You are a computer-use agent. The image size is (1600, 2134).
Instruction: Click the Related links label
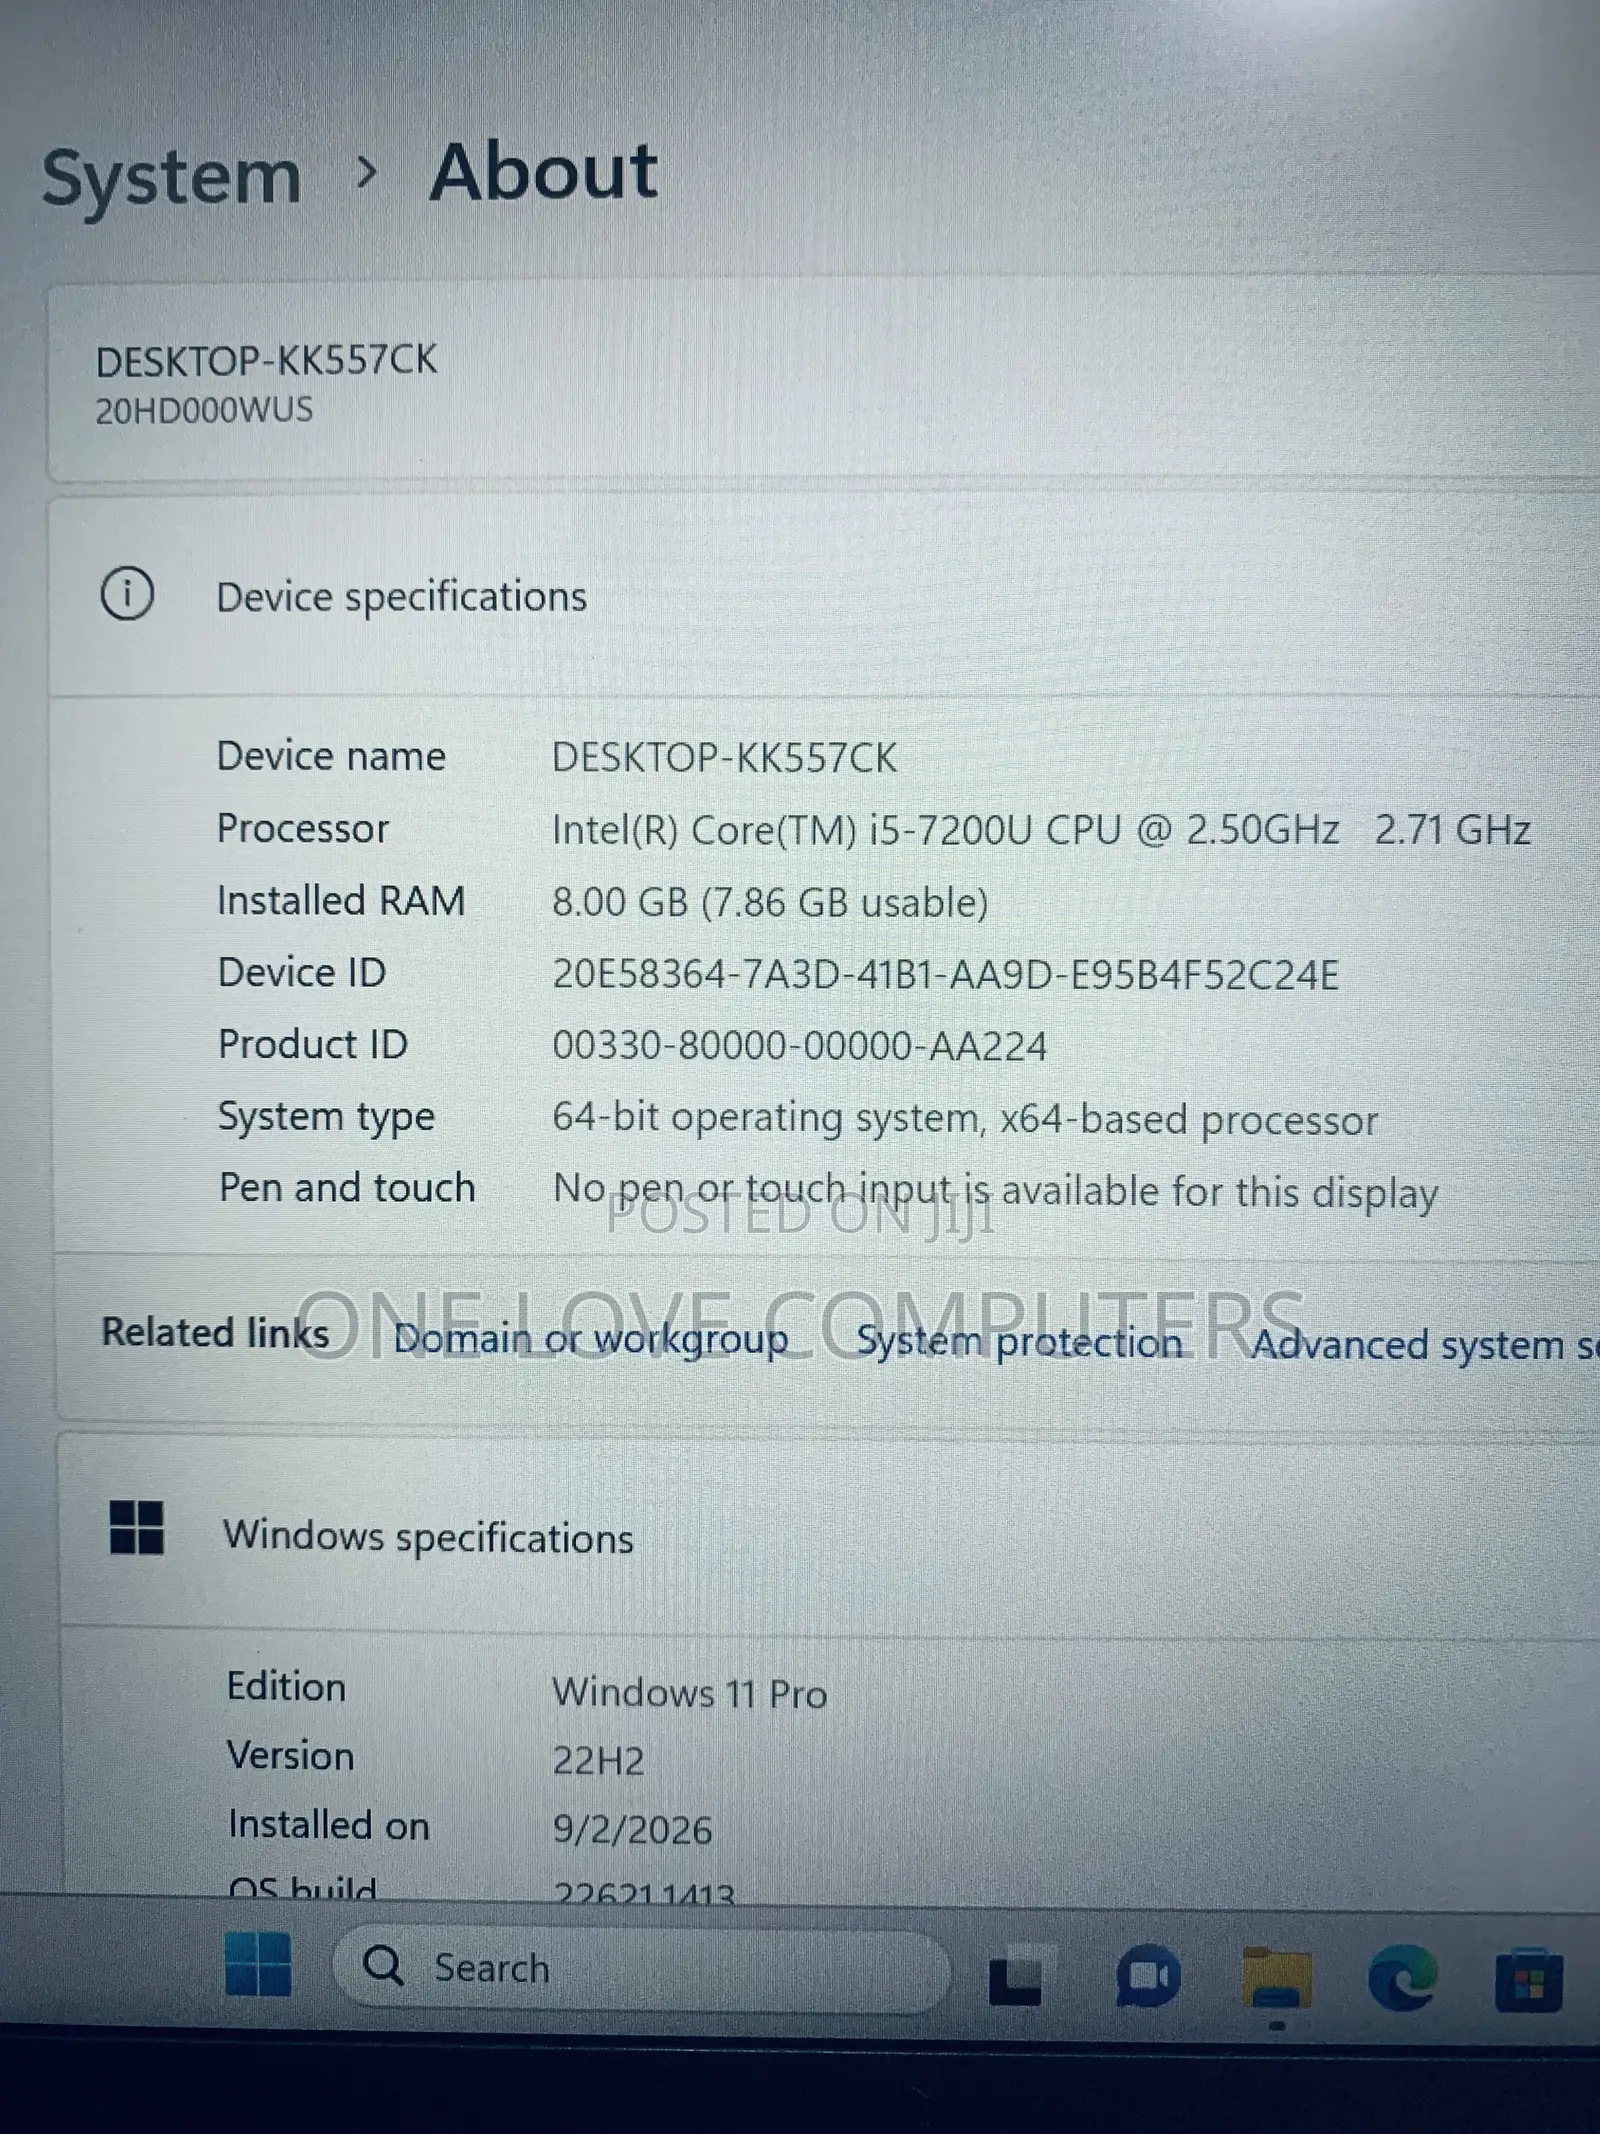[x=215, y=1333]
